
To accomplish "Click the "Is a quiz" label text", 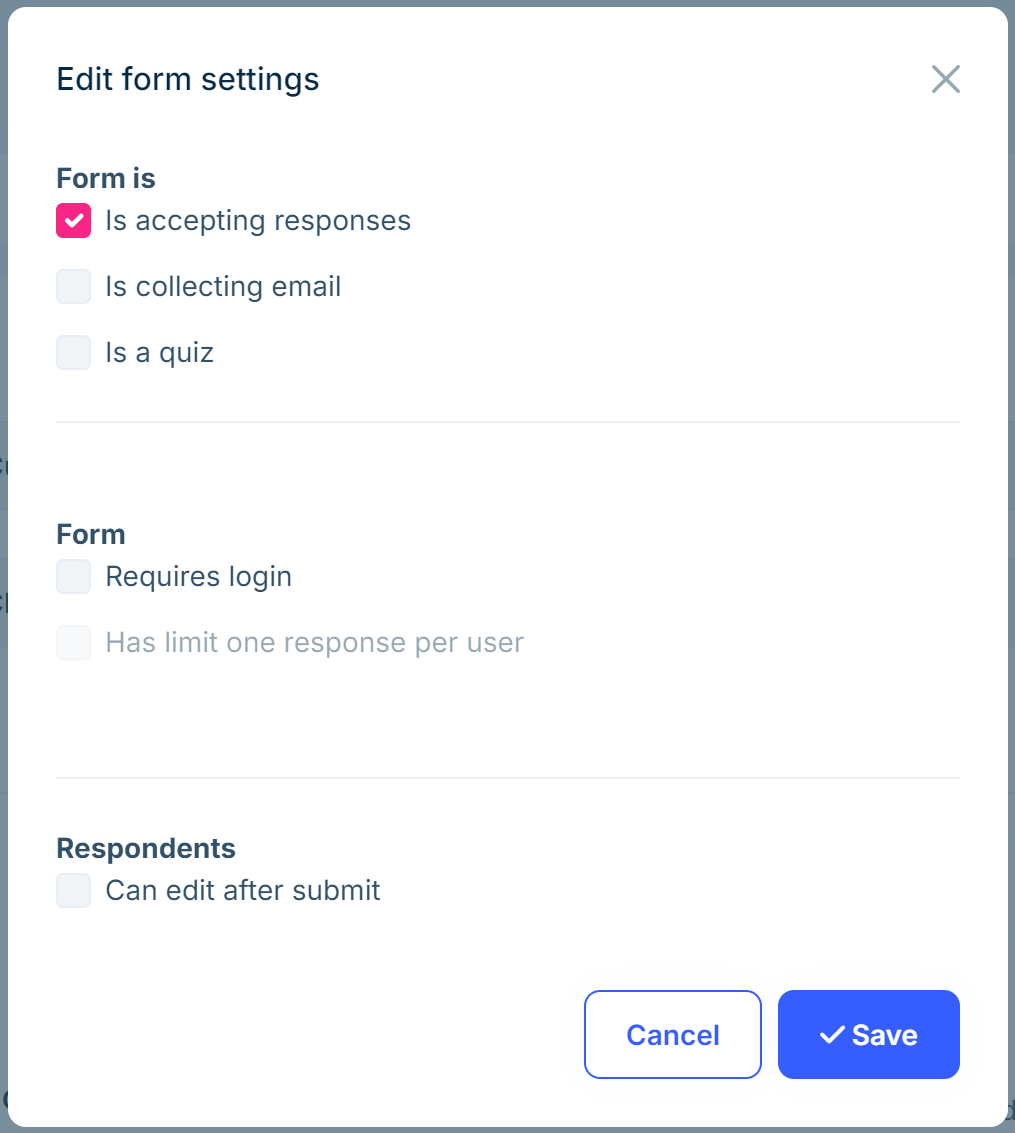I will pos(159,352).
